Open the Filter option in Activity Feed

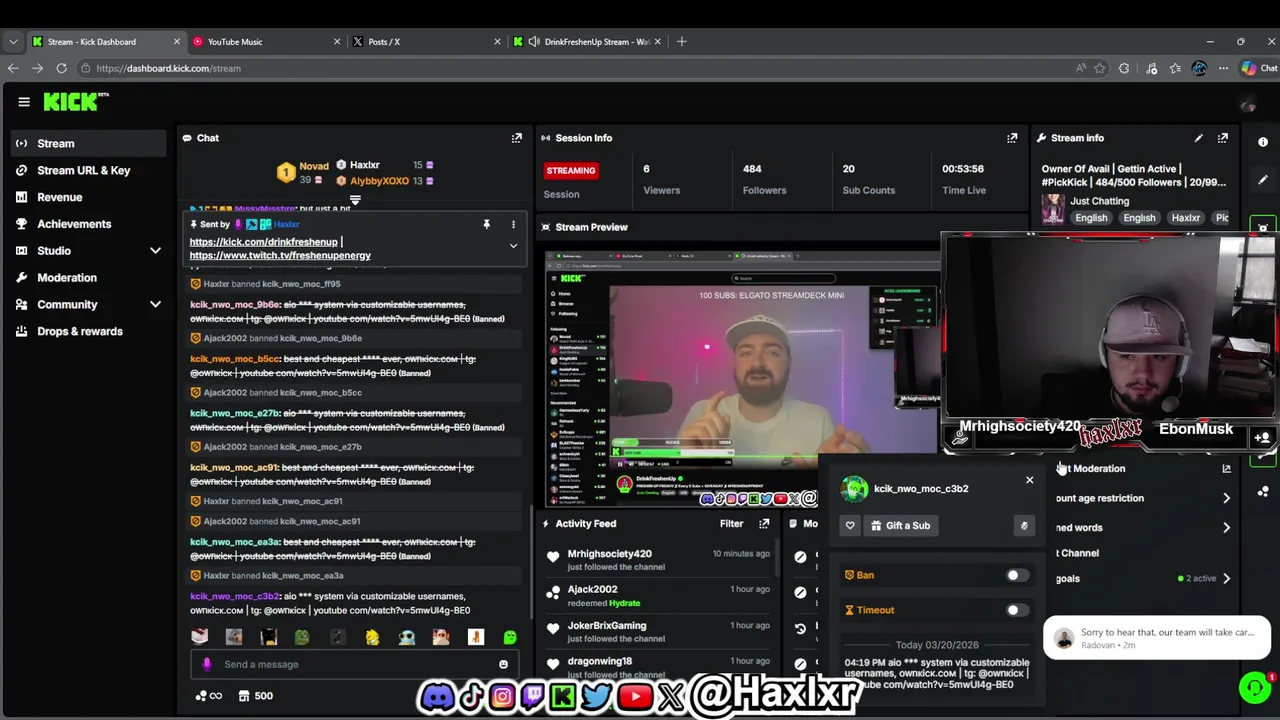point(731,523)
